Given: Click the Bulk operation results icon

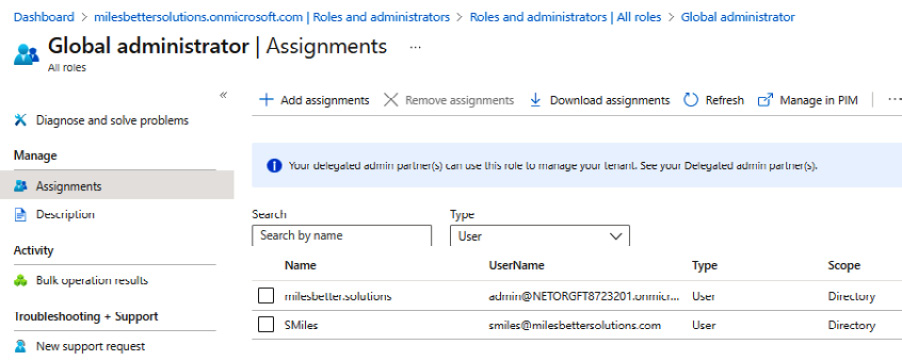Looking at the screenshot, I should click(x=21, y=281).
